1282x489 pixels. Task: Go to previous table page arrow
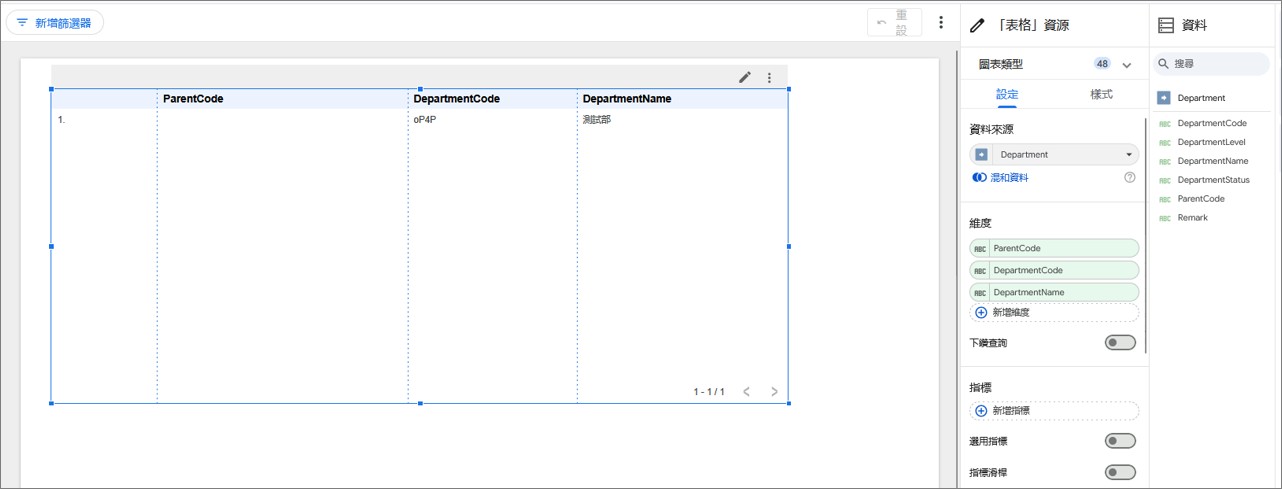pos(746,391)
